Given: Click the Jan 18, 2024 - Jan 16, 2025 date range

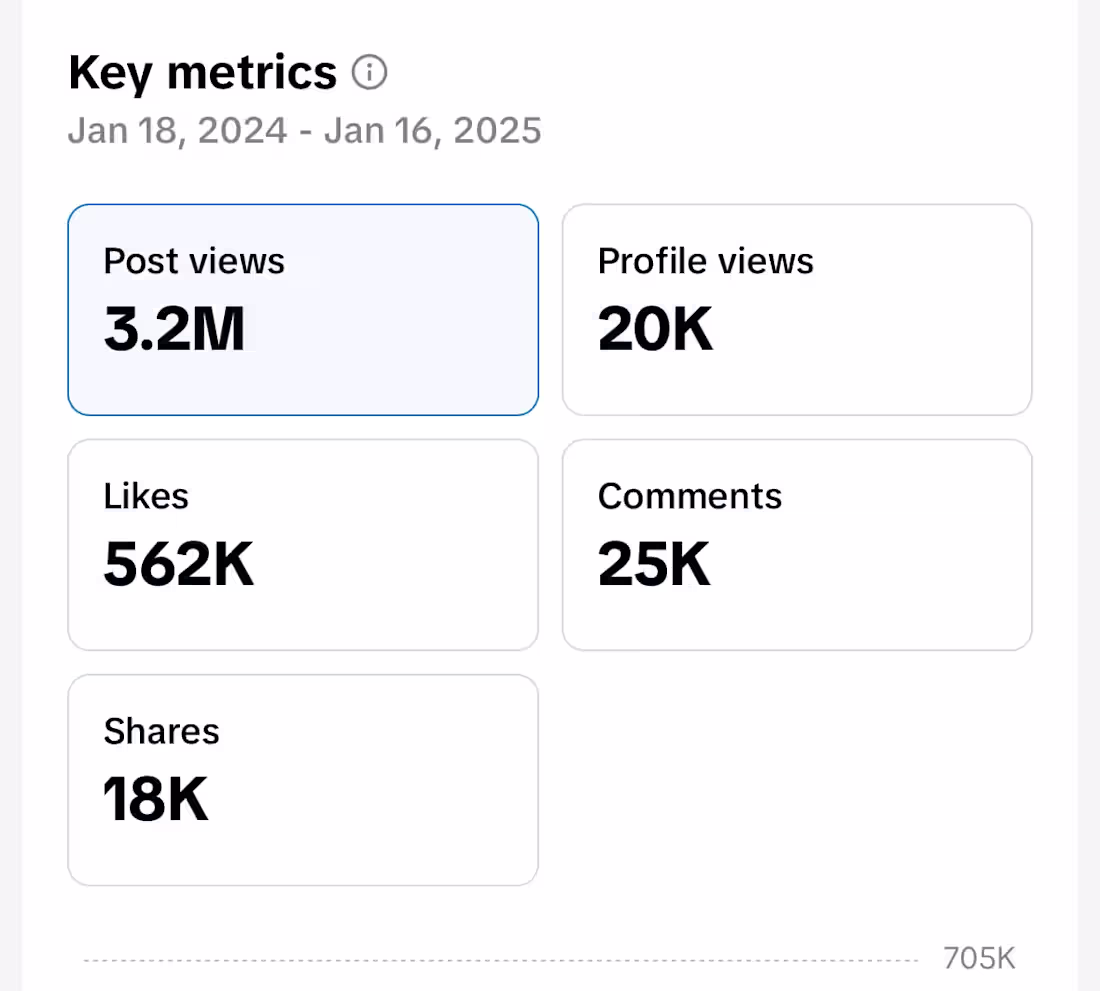Looking at the screenshot, I should [305, 131].
